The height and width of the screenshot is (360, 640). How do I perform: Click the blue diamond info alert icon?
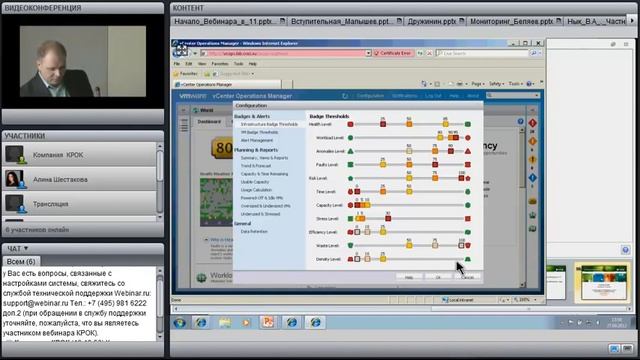coord(532,178)
